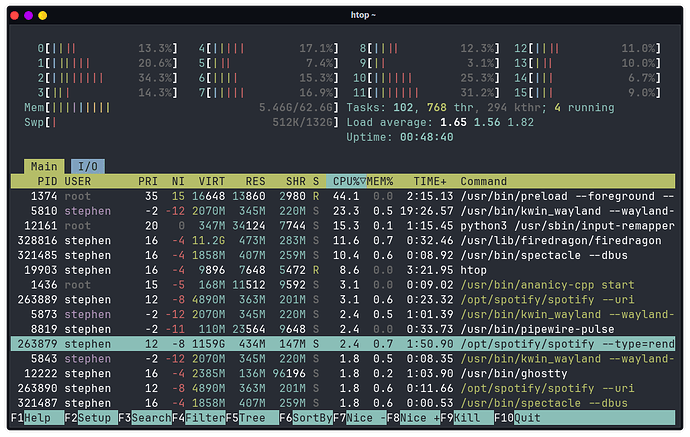Click the CPU% sorted column header
Image resolution: width=690 pixels, height=437 pixels.
pos(346,181)
